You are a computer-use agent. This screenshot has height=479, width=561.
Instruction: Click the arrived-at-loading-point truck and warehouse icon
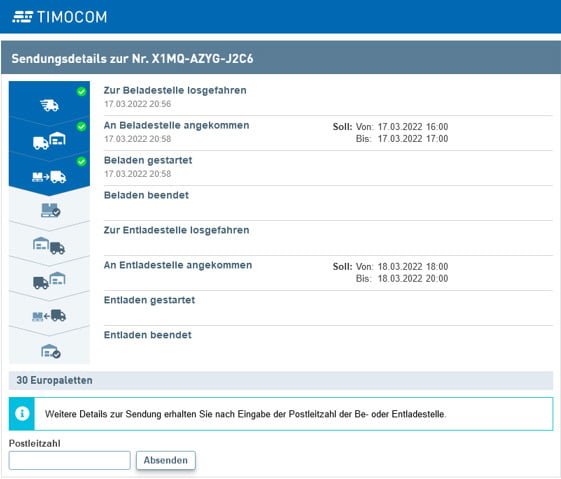pyautogui.click(x=49, y=141)
